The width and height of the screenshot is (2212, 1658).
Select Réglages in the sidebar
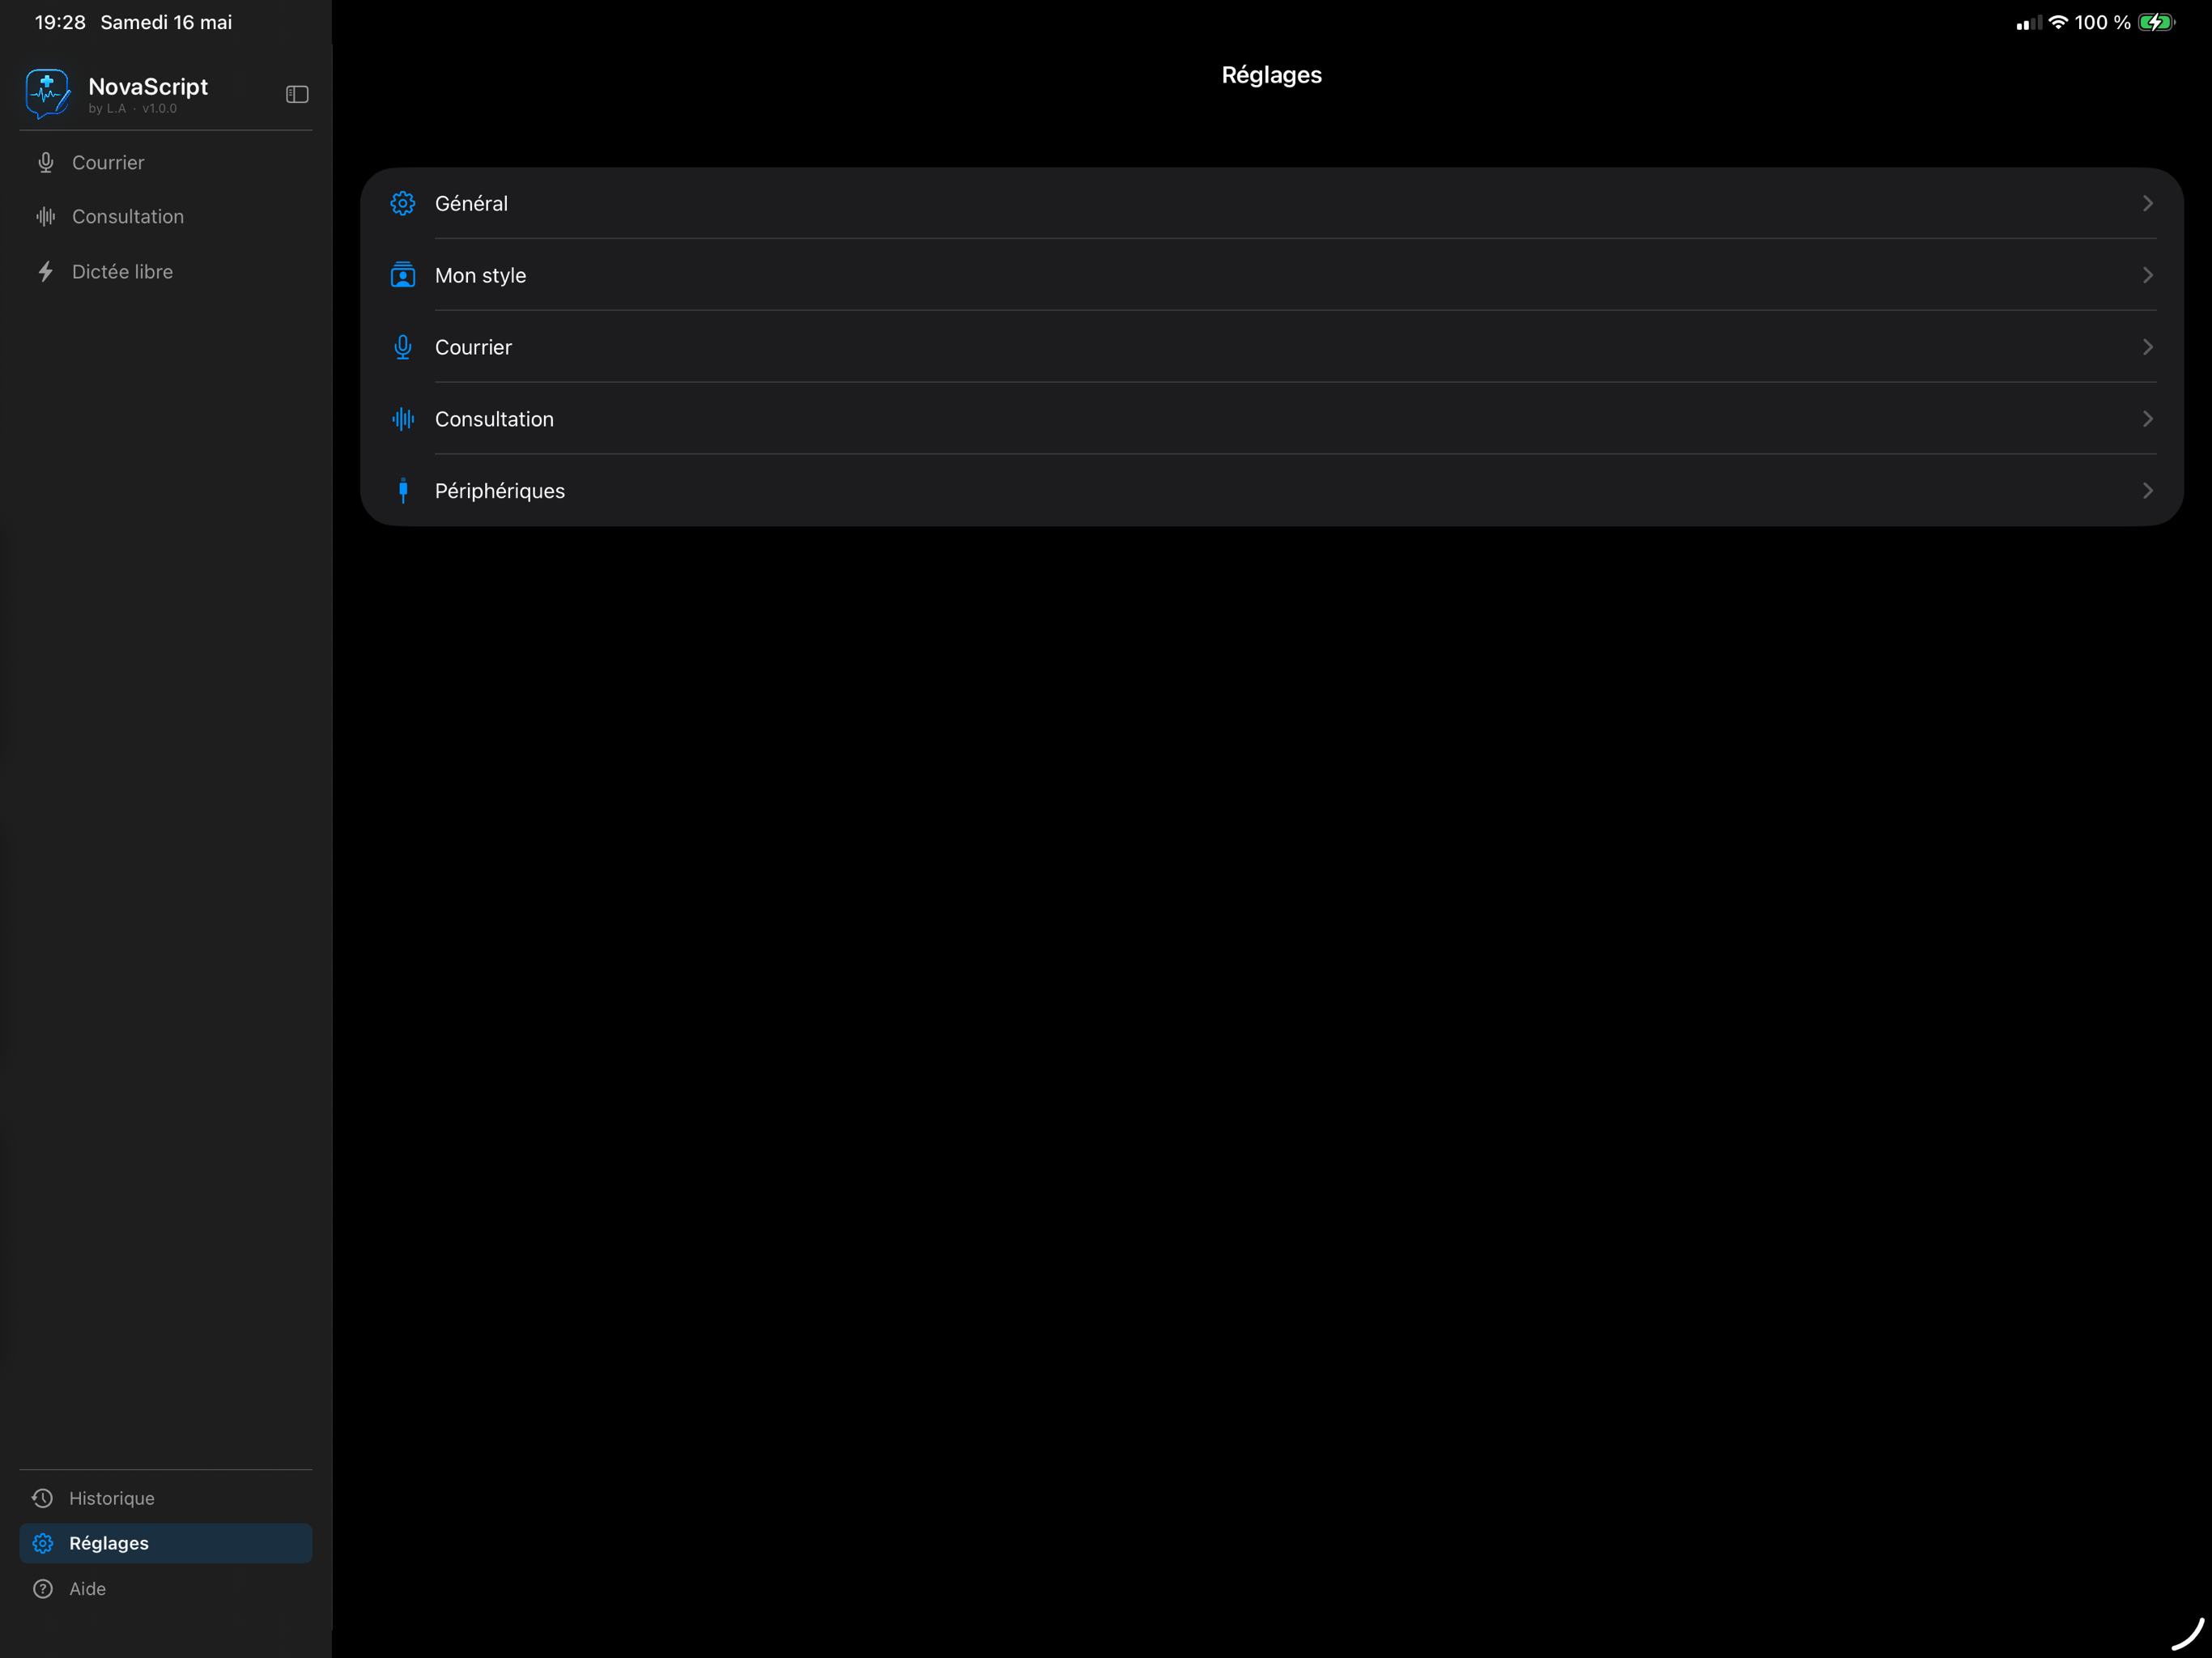pyautogui.click(x=166, y=1543)
